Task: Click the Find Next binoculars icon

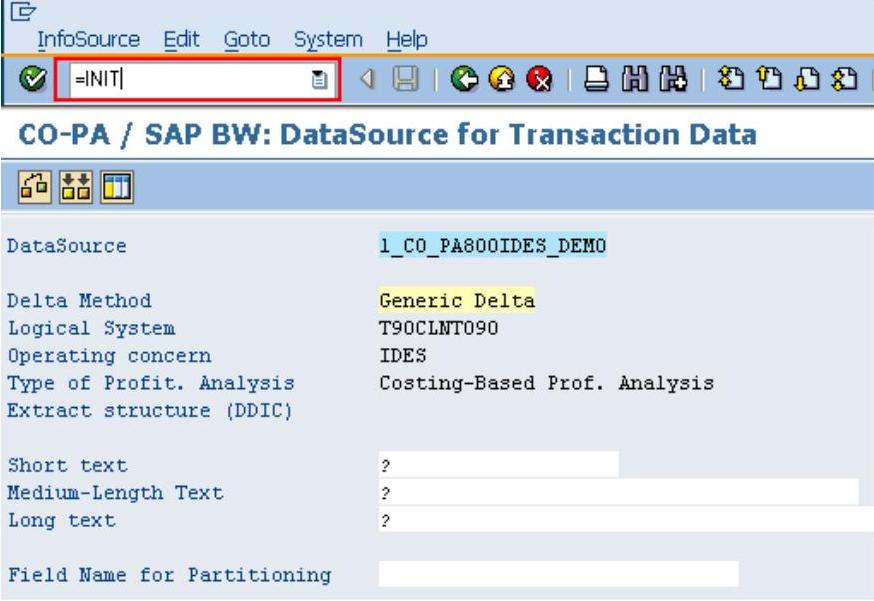Action: point(670,79)
